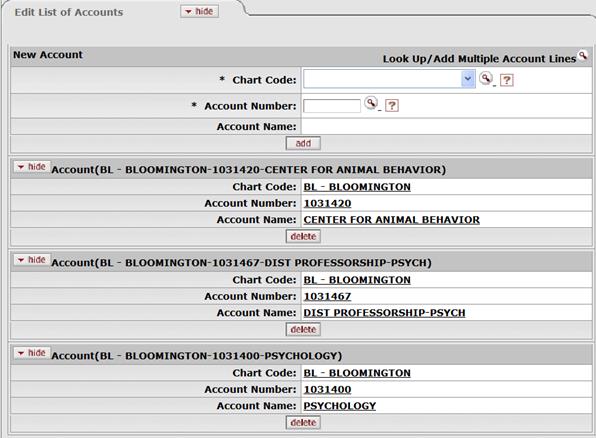
Task: Click Look Up/Add Multiple Account Lines magnifier
Action: 583,56
